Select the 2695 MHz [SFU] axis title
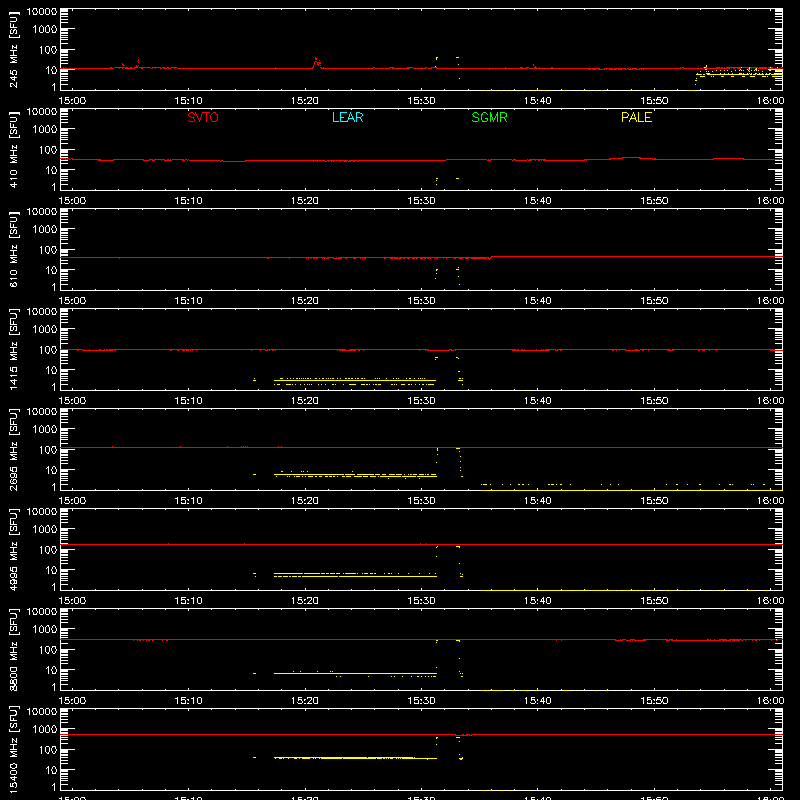 pyautogui.click(x=14, y=449)
